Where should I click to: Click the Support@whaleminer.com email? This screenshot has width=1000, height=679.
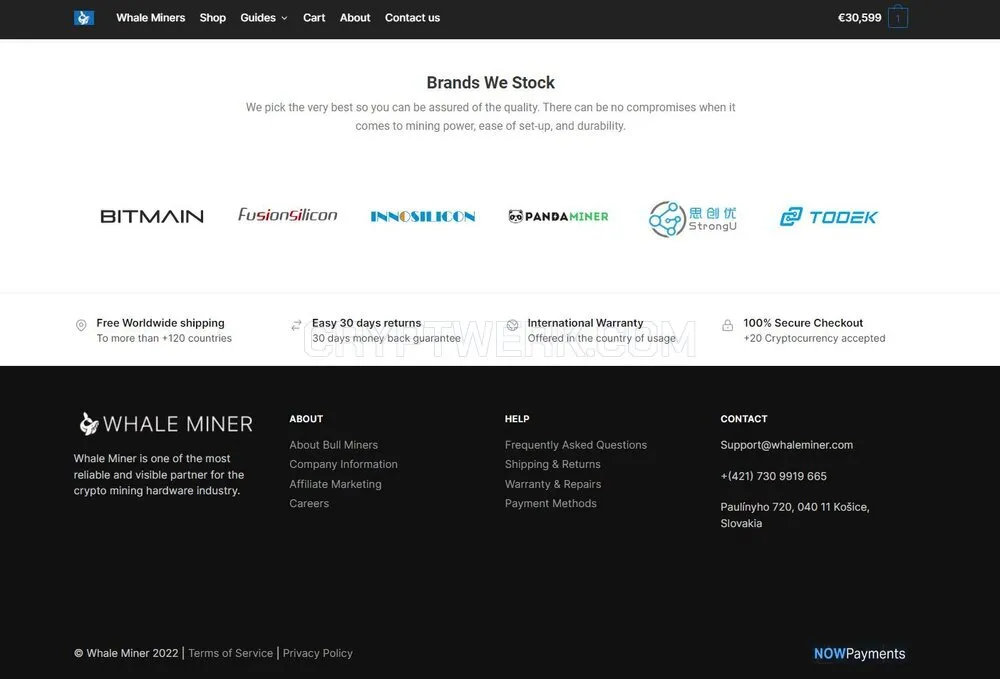click(786, 445)
